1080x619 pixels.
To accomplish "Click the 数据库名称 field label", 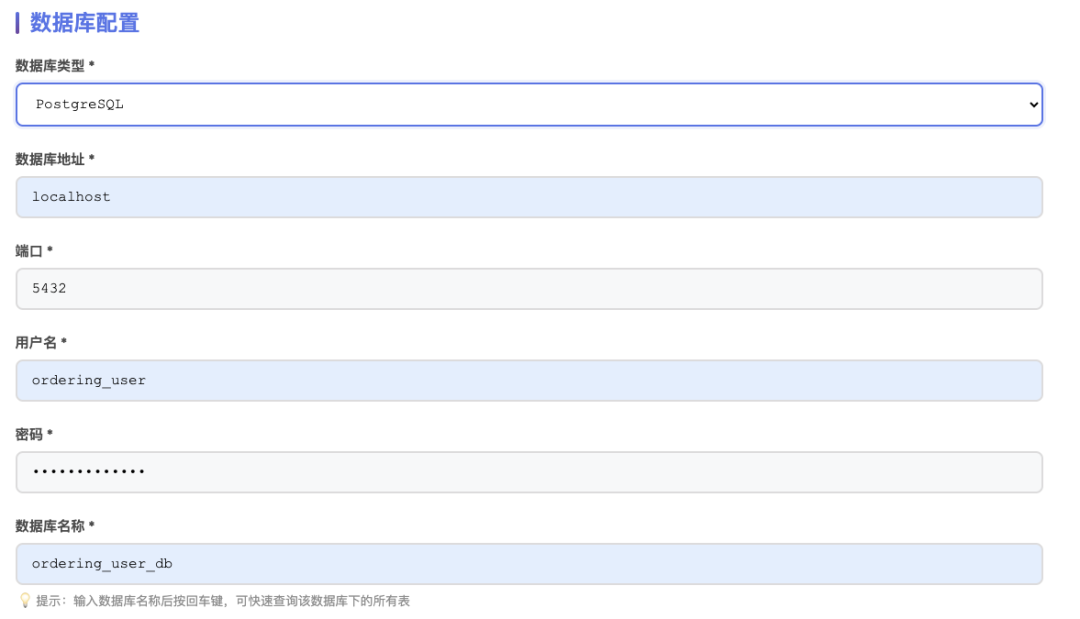I will [x=50, y=526].
